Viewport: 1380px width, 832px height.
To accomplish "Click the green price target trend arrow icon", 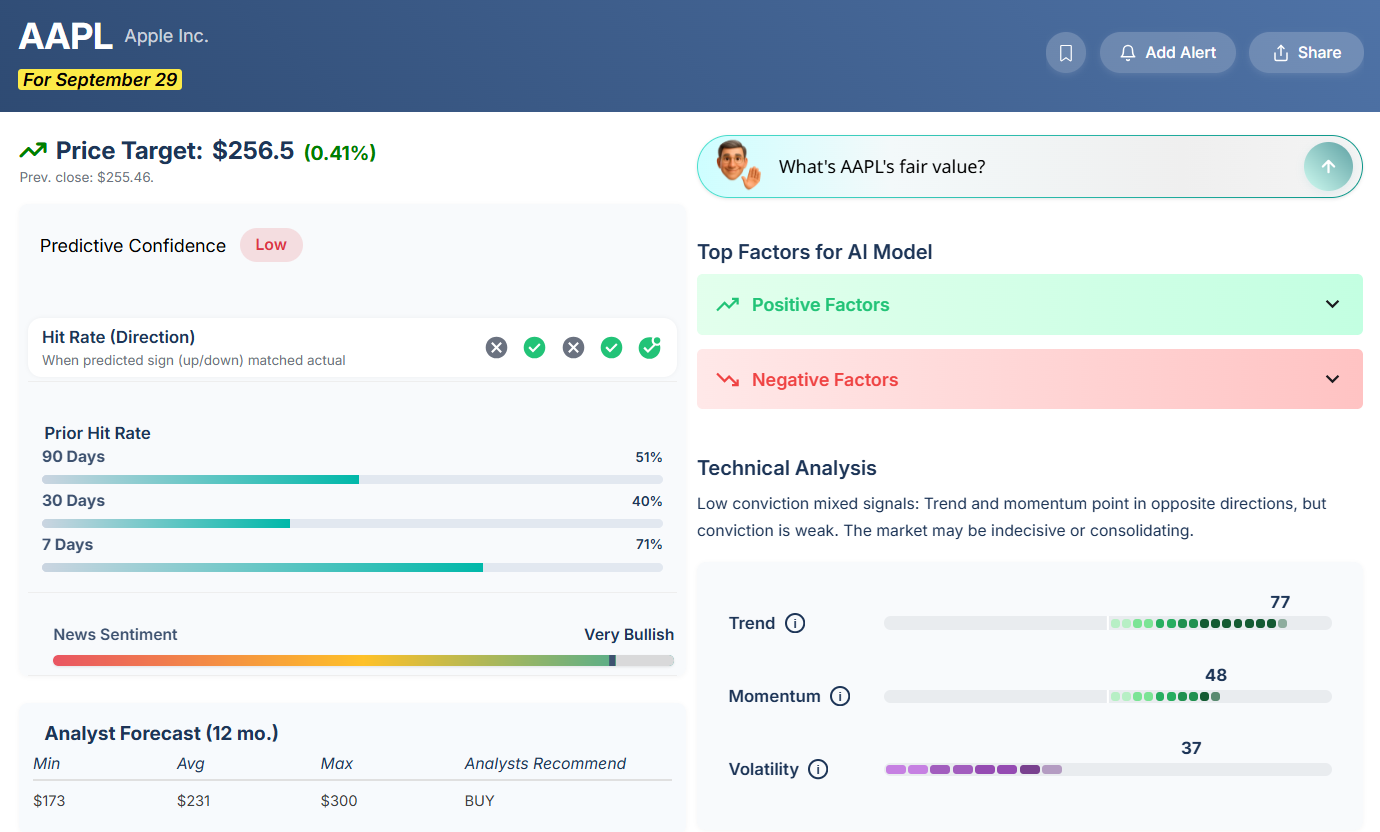I will (33, 151).
